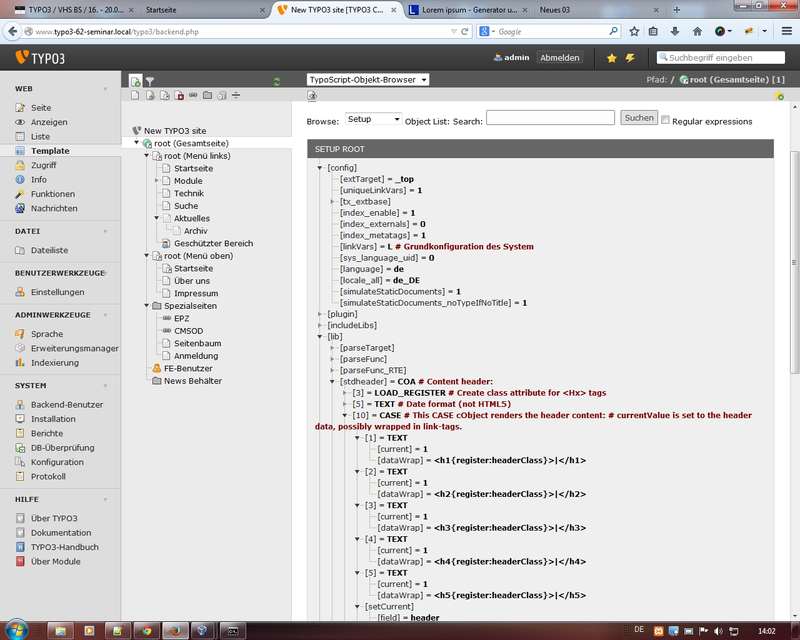
Task: Collapse the [config] tree node
Action: coord(320,167)
